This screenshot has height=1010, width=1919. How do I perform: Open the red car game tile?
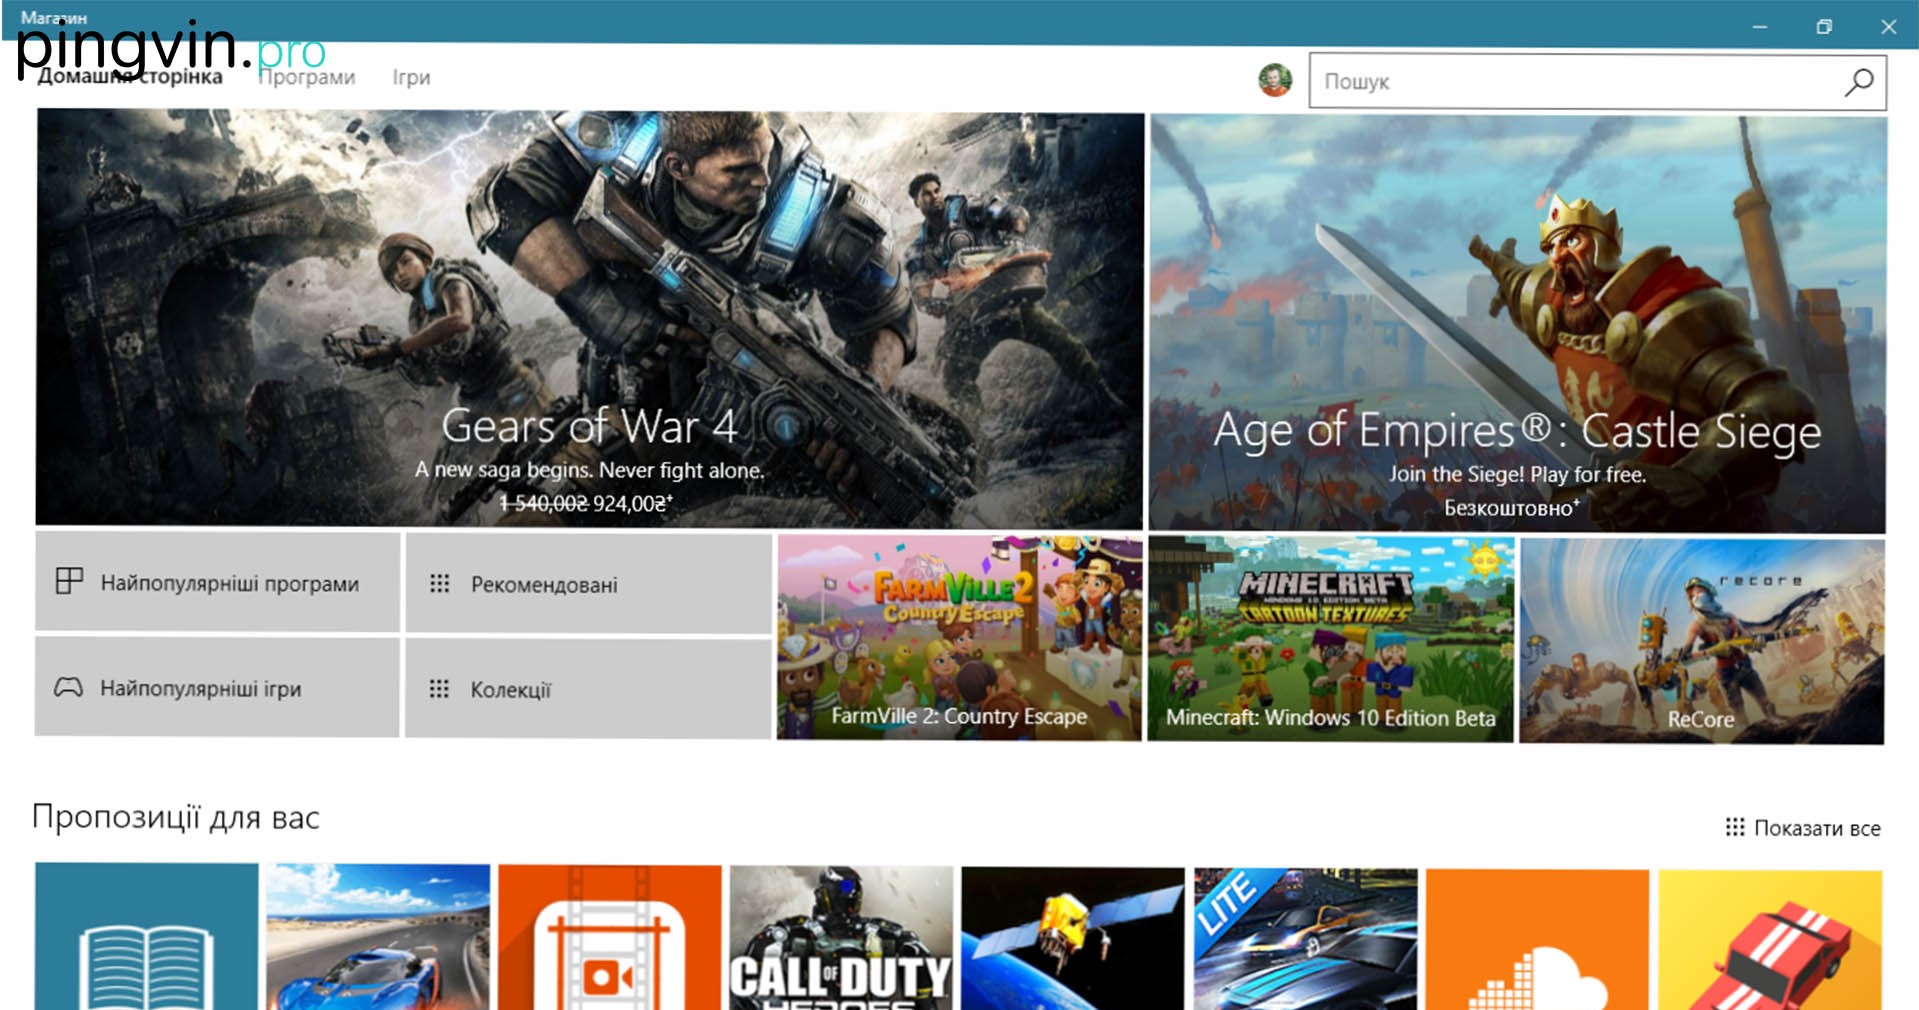point(1769,939)
